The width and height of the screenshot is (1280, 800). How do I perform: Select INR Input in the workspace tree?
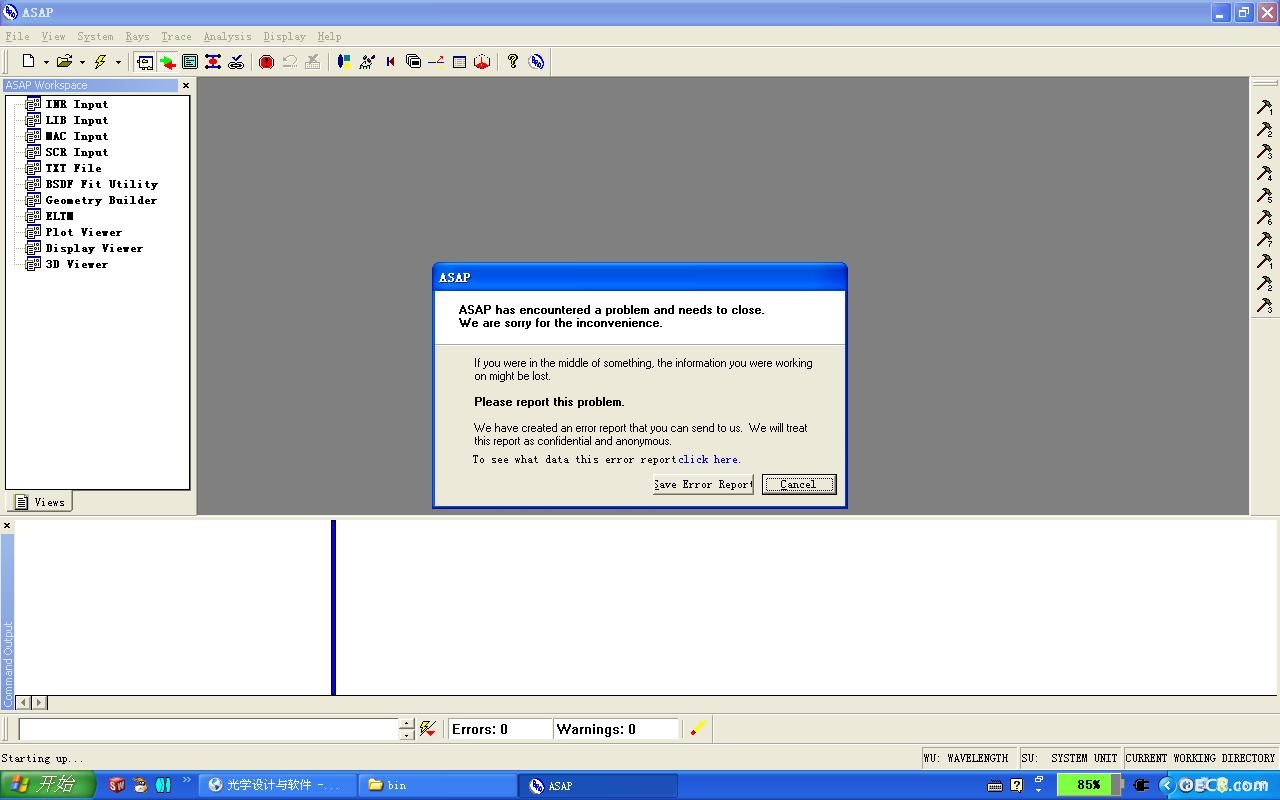pos(76,104)
